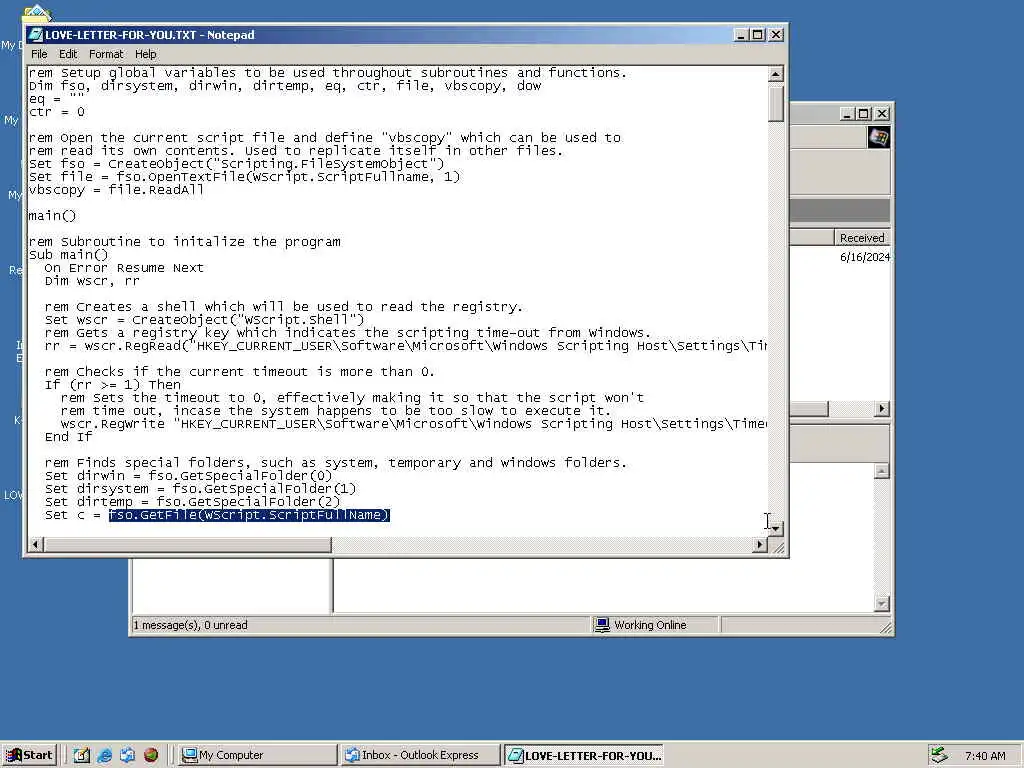This screenshot has width=1024, height=768.
Task: Click the Notepad horizontal scroll thumb
Action: pyautogui.click(x=188, y=544)
